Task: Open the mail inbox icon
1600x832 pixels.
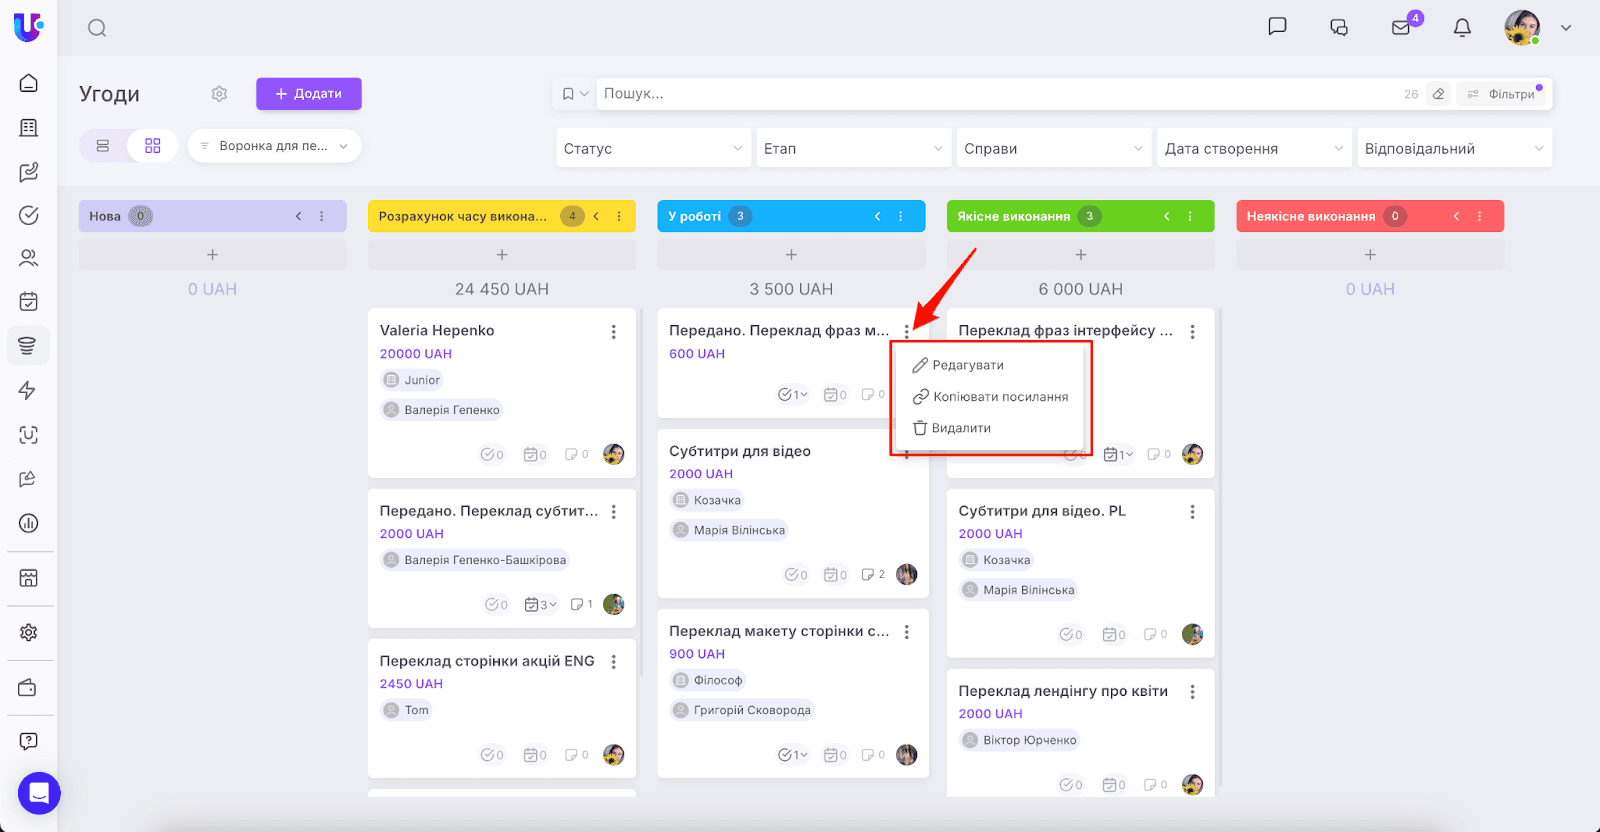Action: (x=1401, y=28)
